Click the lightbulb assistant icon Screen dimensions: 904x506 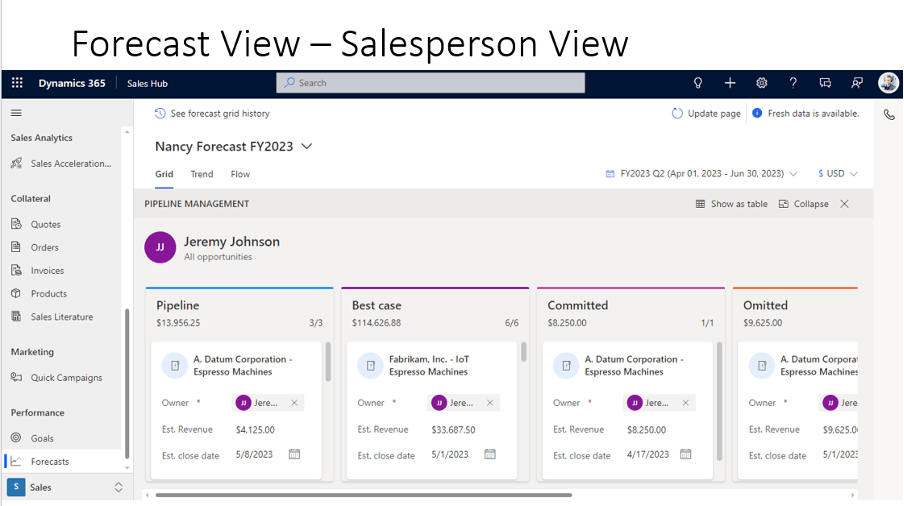[698, 83]
